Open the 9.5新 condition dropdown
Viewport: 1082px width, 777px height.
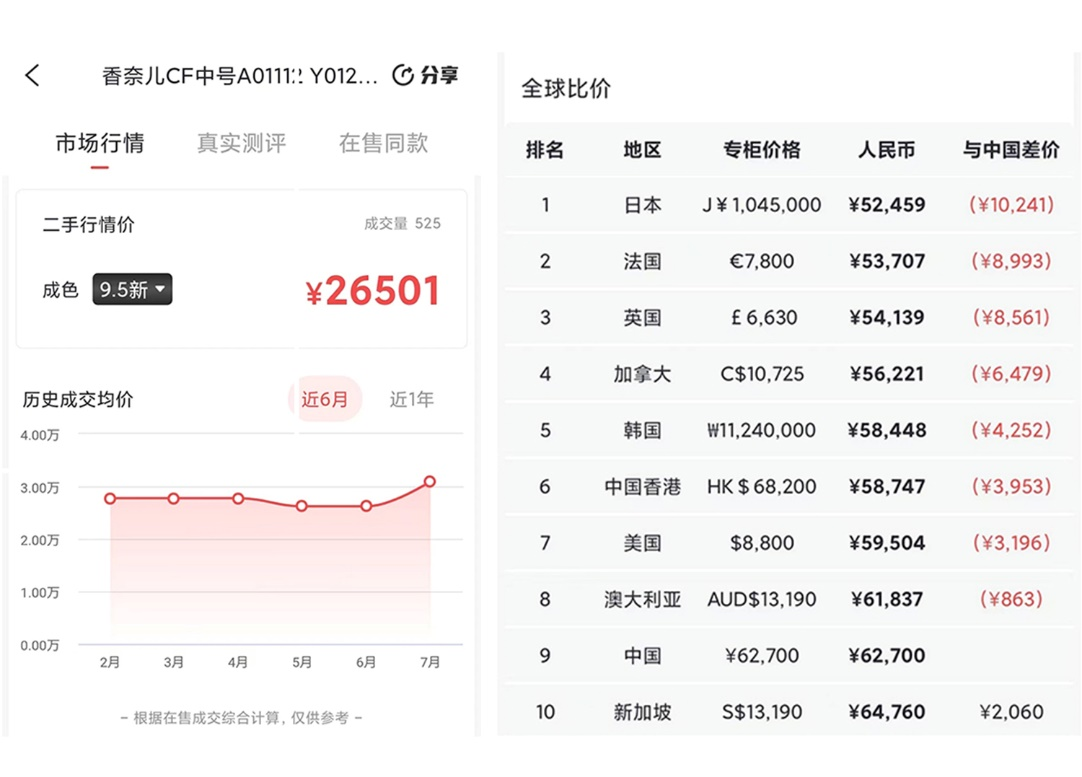tap(132, 289)
